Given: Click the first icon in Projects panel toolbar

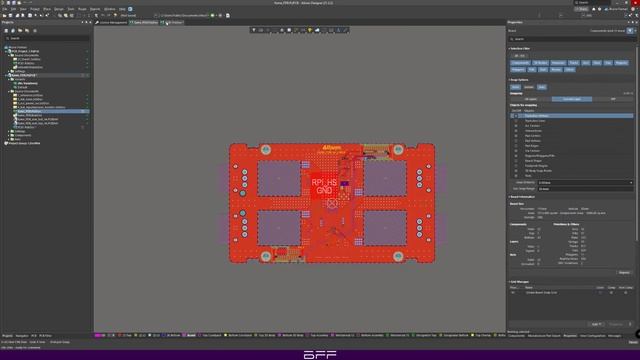Looking at the screenshot, I should 6,31.
